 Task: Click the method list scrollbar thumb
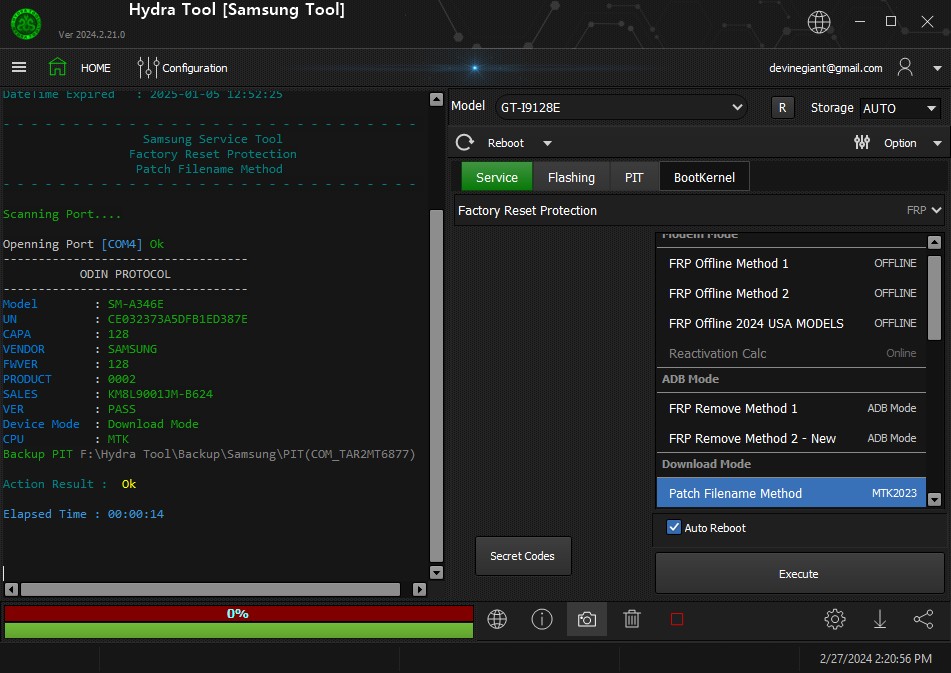[x=935, y=297]
